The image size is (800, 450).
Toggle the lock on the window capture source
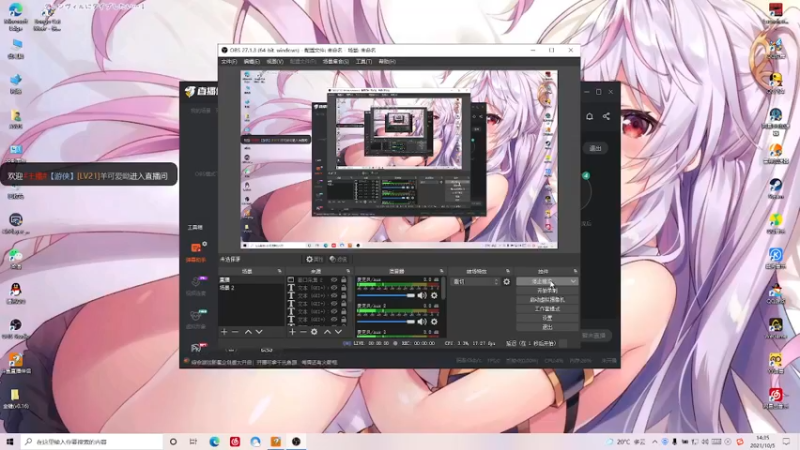(344, 280)
